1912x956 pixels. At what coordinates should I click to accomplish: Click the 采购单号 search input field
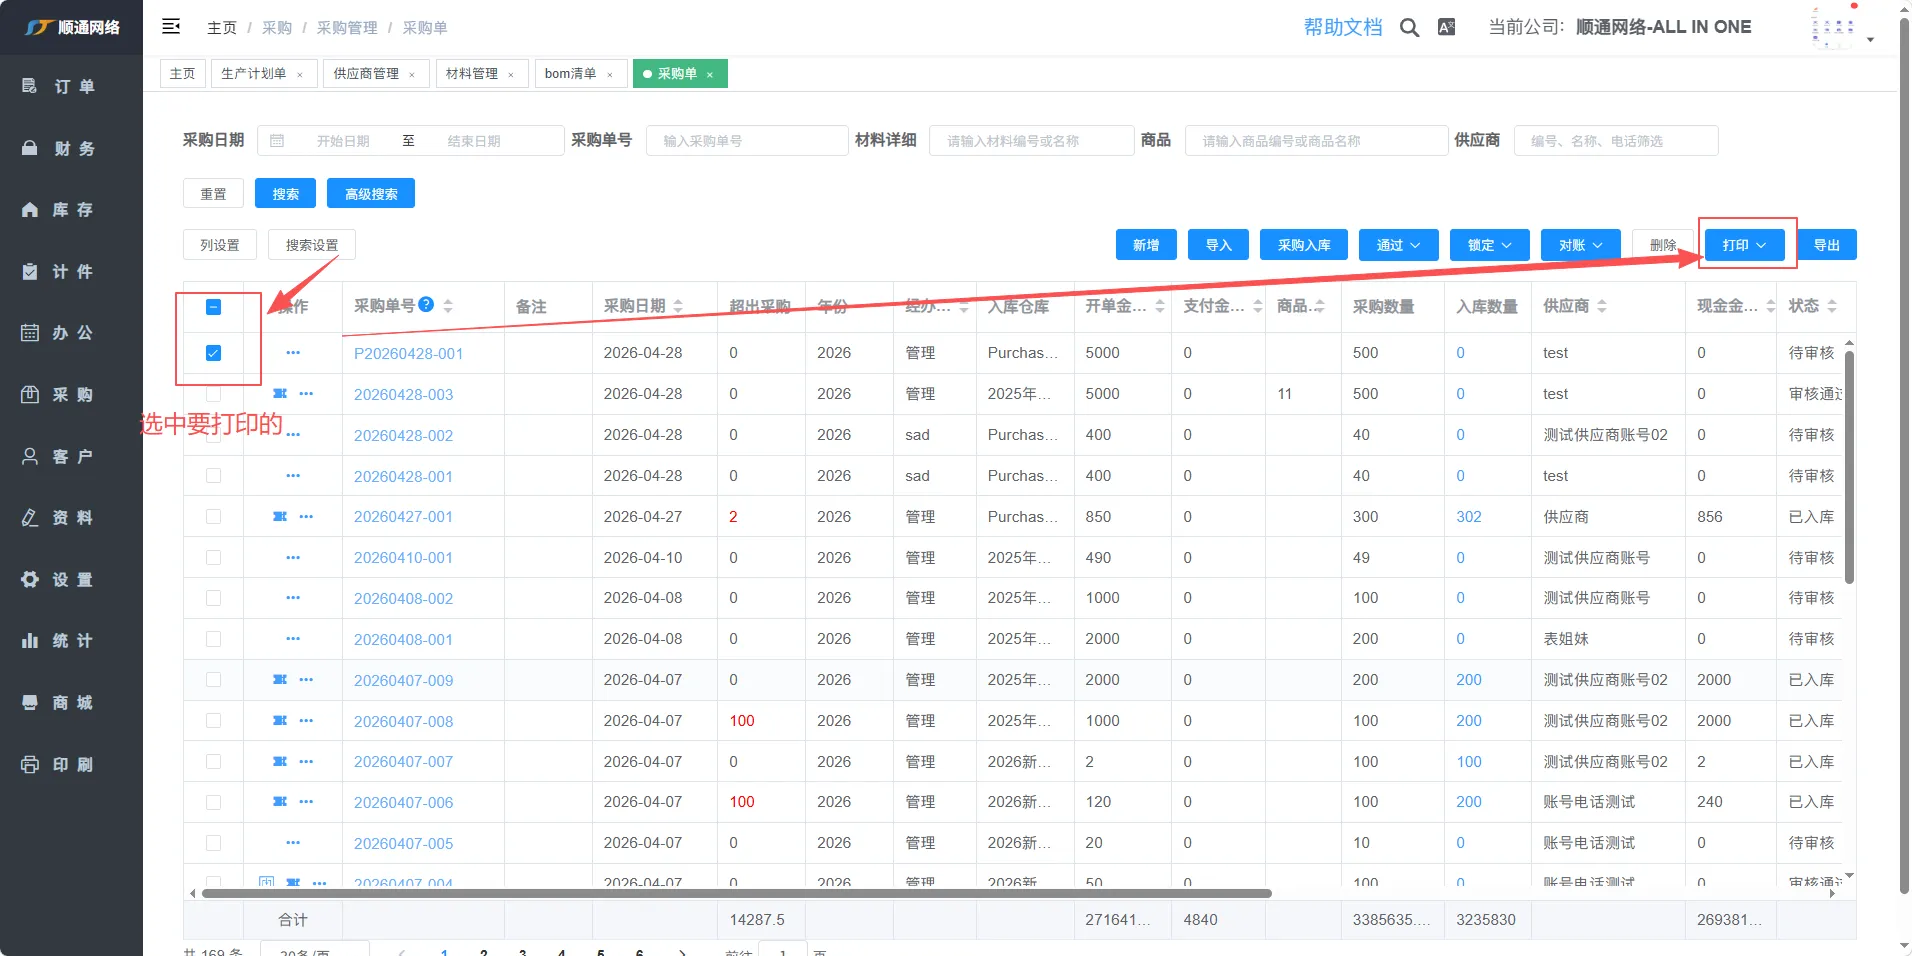pyautogui.click(x=747, y=141)
